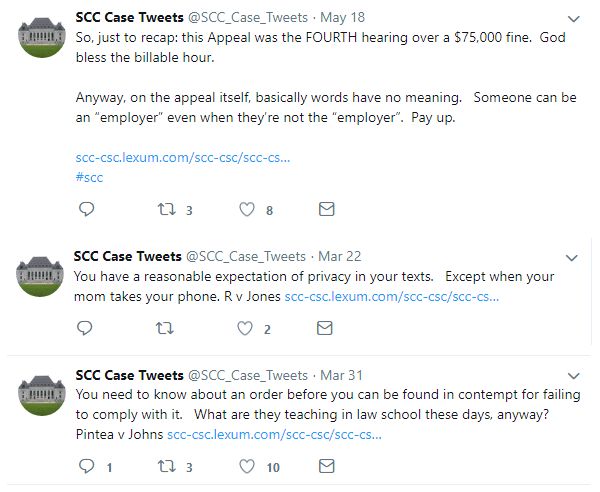This screenshot has height=492, width=600.
Task: Share R v Jones tweet by message
Action: [x=326, y=328]
